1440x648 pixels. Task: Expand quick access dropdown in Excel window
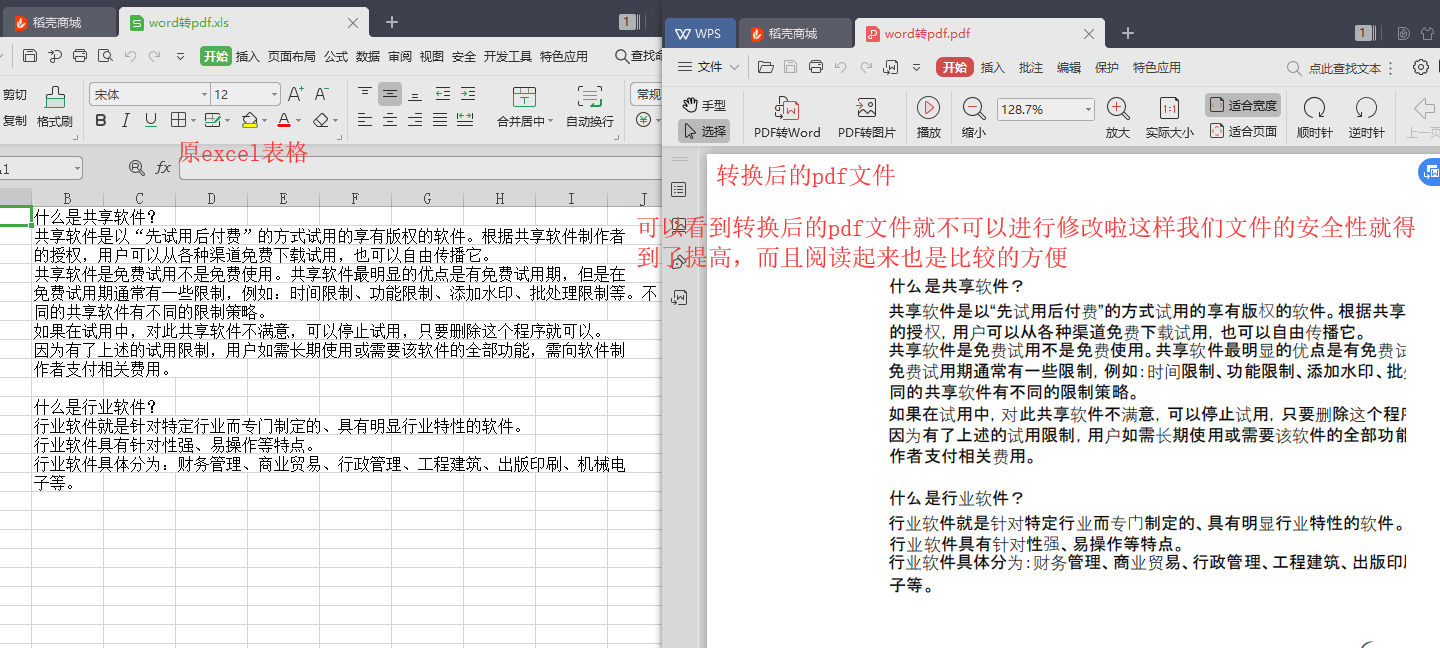pos(181,56)
